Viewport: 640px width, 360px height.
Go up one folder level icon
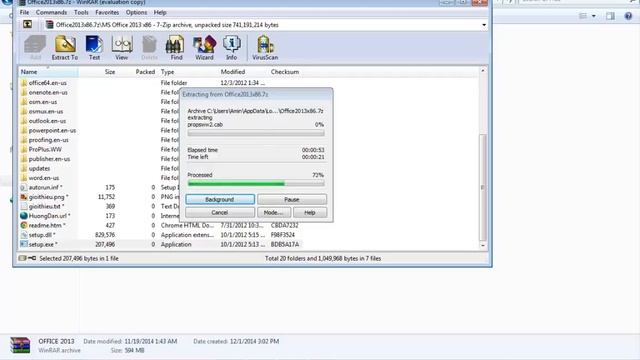click(27, 24)
